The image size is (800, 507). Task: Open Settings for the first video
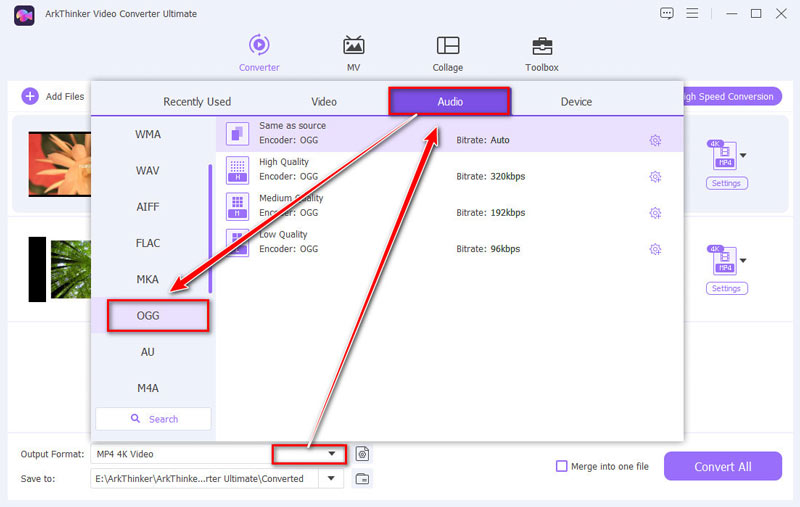[727, 183]
